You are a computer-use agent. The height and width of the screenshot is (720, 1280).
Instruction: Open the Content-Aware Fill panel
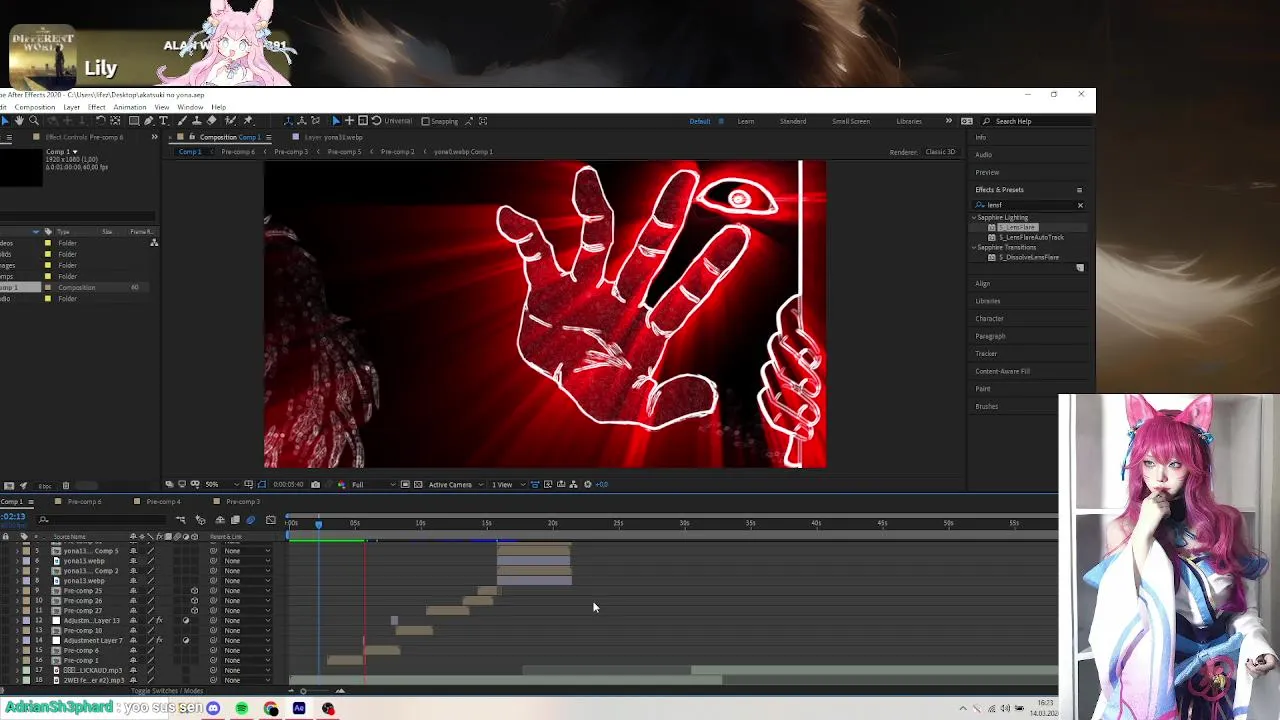[1002, 371]
